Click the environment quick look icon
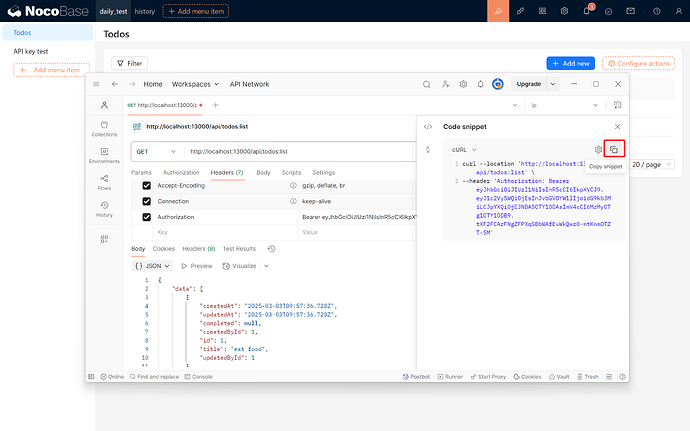 617,105
